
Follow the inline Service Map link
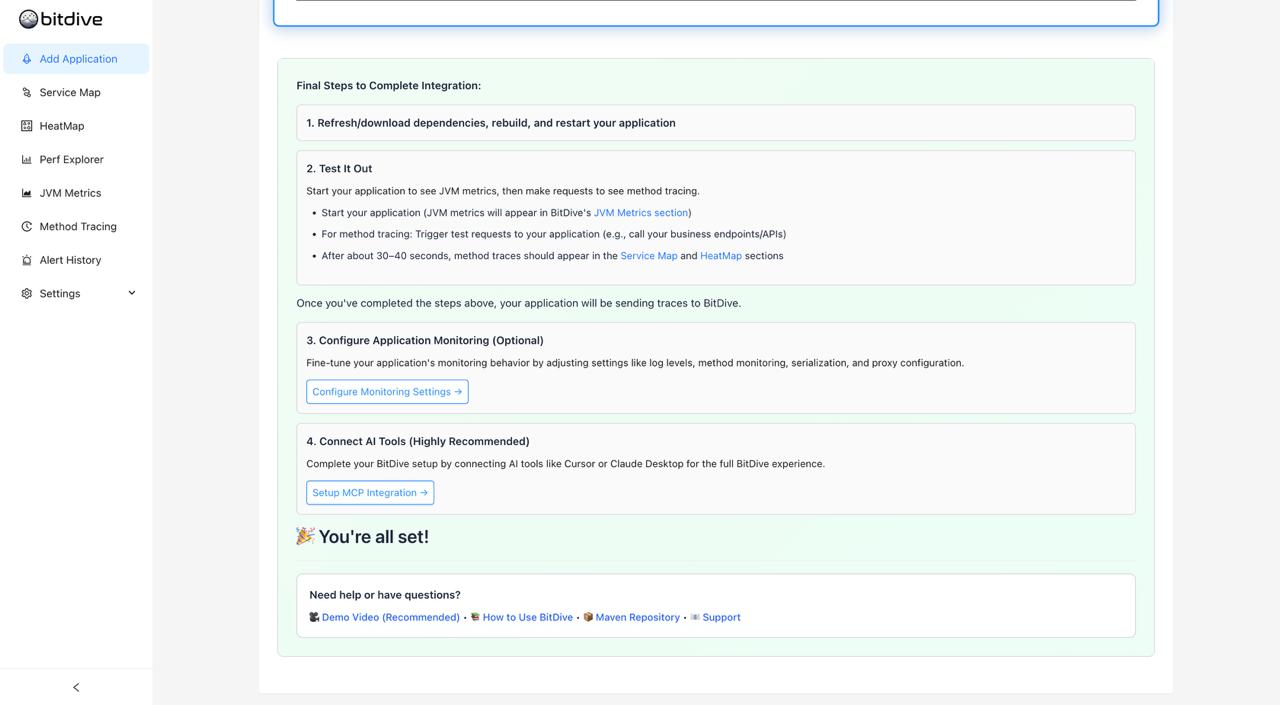(x=649, y=256)
